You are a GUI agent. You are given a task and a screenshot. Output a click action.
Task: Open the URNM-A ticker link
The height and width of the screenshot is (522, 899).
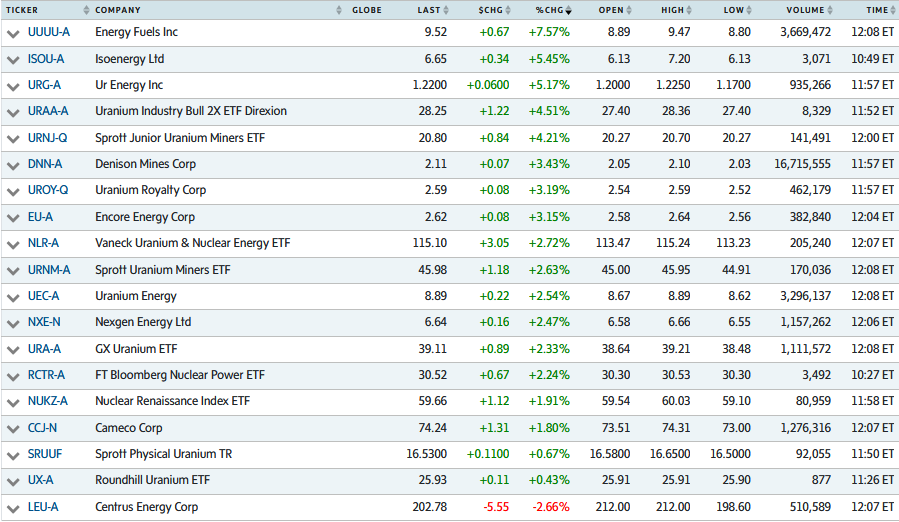(49, 270)
